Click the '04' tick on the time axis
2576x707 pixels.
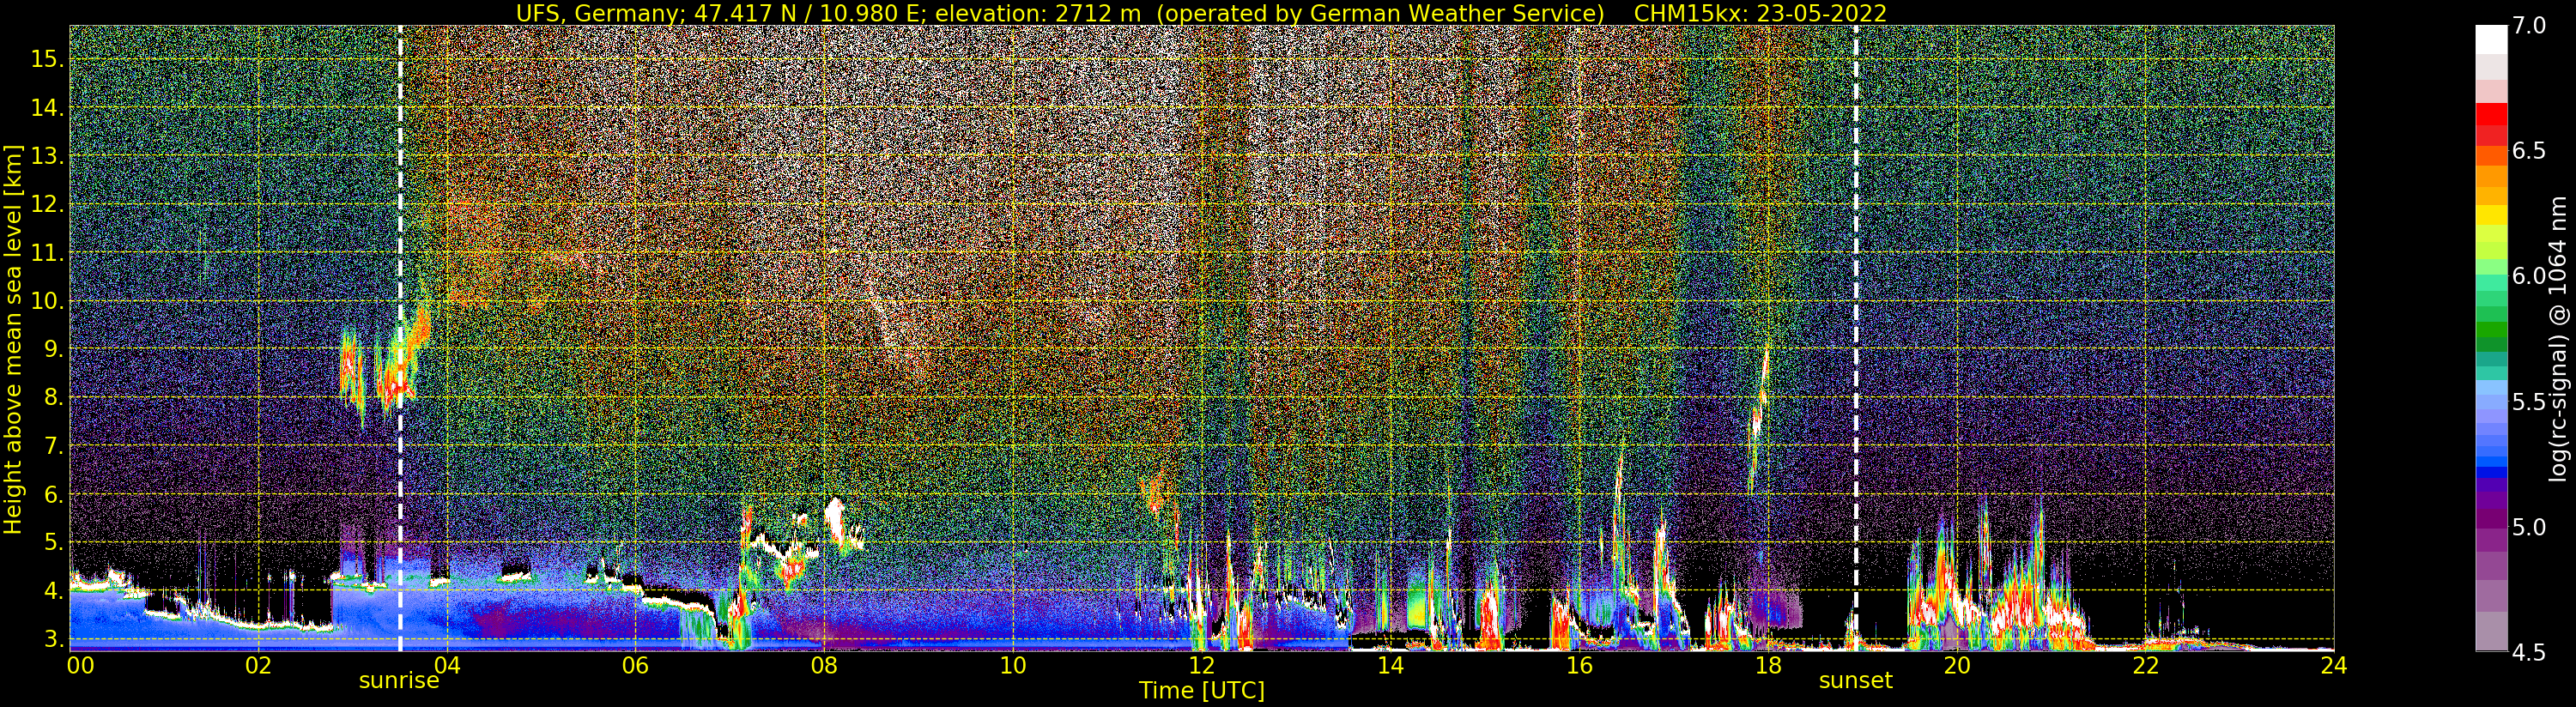[447, 665]
